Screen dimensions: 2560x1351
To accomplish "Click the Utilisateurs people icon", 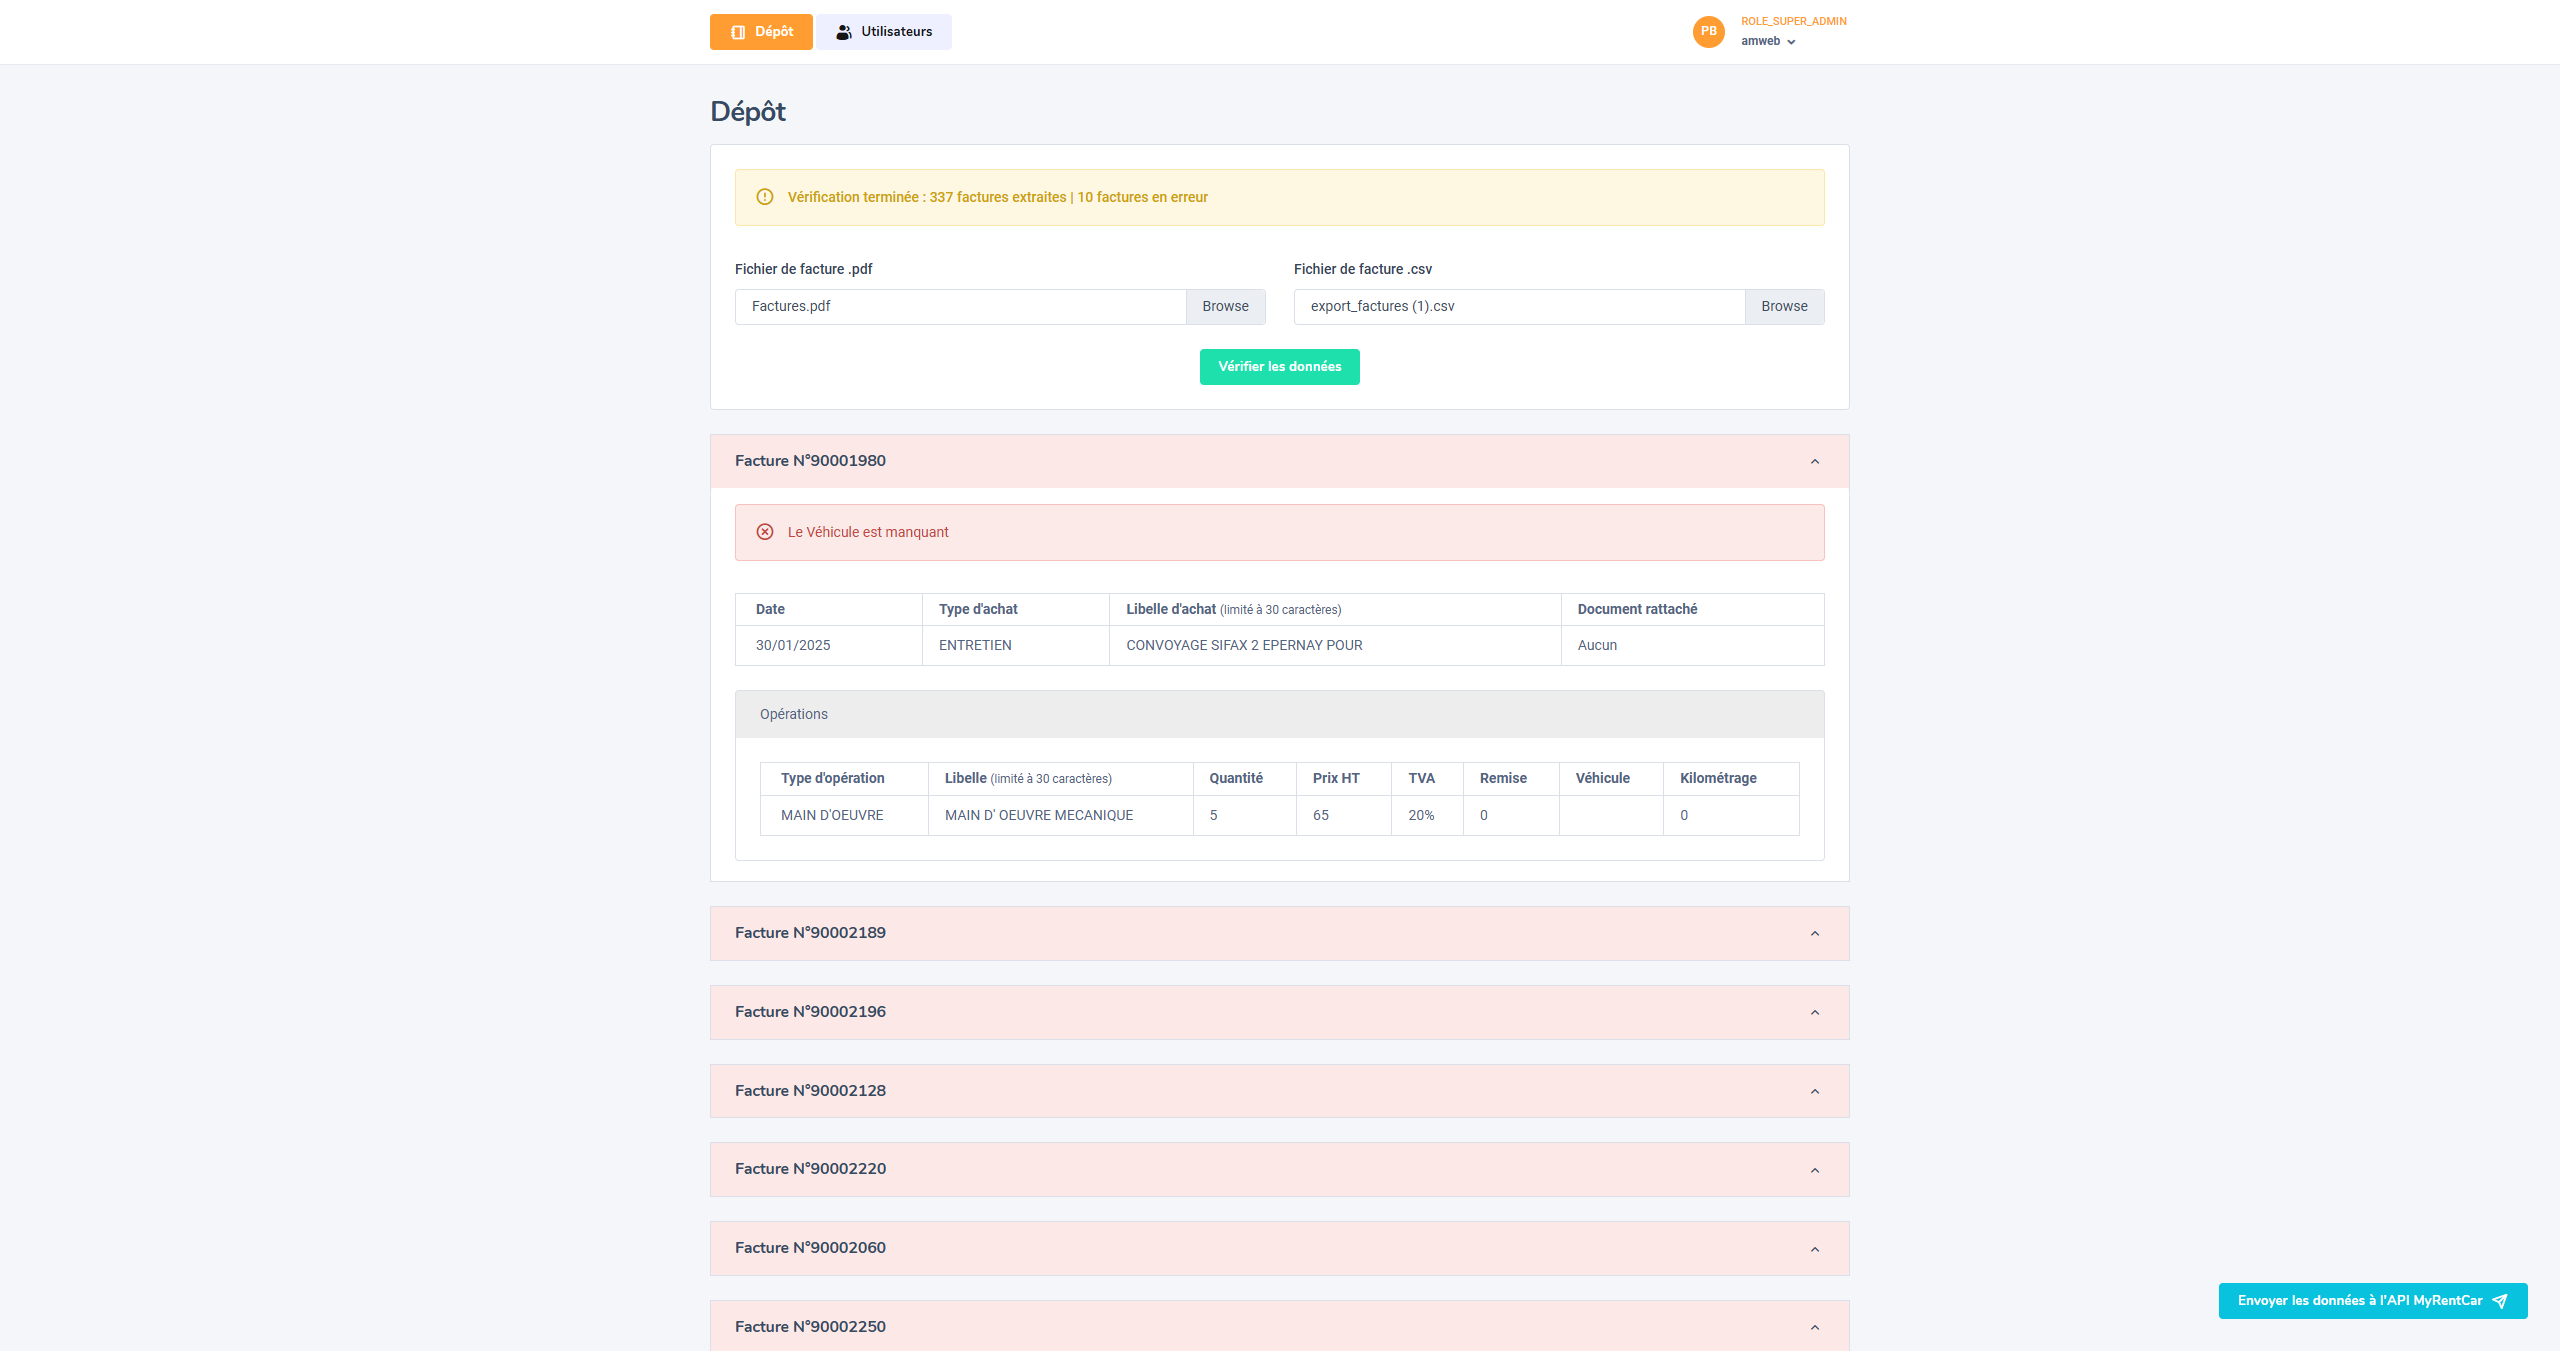I will click(844, 32).
